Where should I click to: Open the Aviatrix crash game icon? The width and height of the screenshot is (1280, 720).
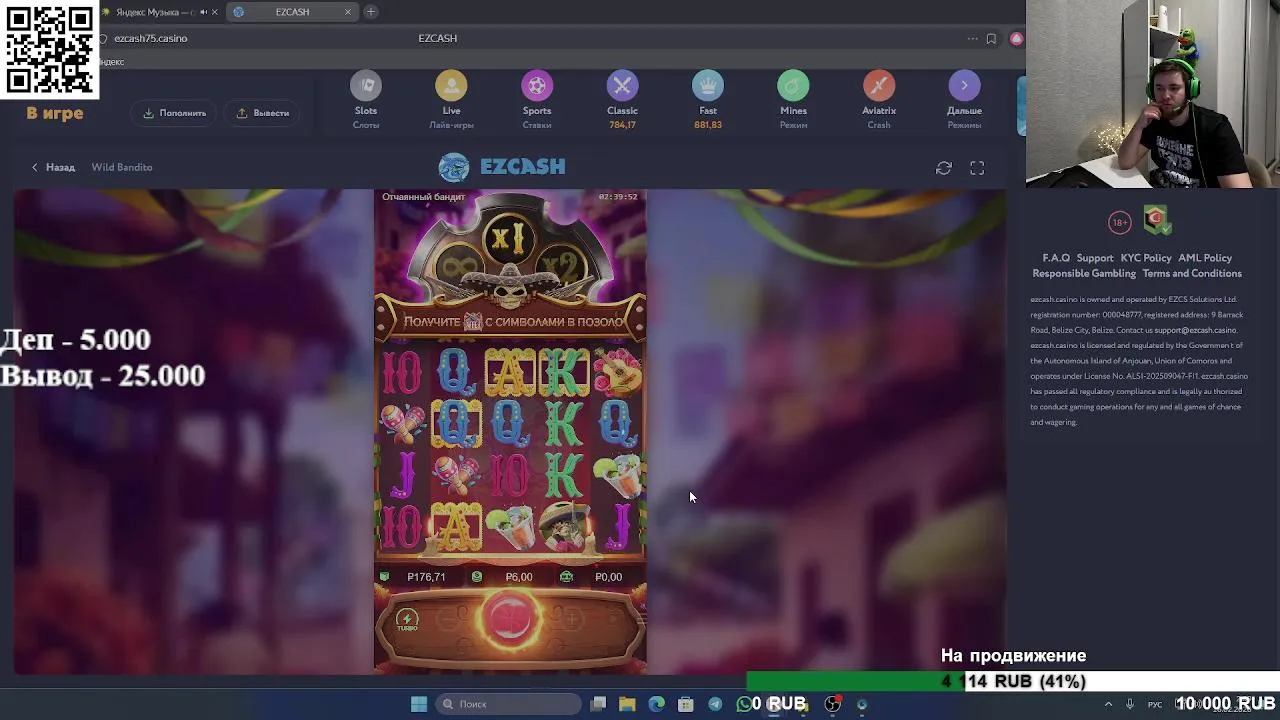(x=879, y=87)
